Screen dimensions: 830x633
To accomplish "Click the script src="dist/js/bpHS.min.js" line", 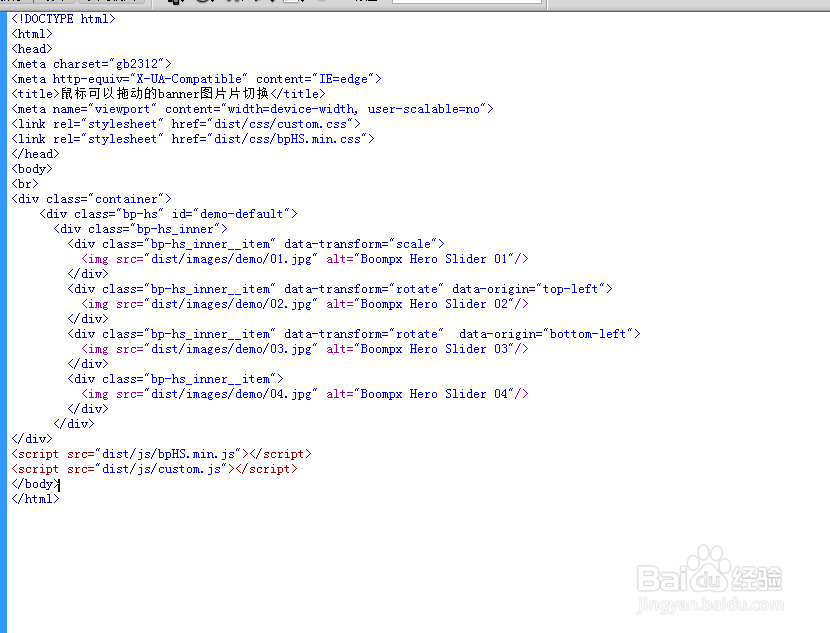I will point(161,454).
